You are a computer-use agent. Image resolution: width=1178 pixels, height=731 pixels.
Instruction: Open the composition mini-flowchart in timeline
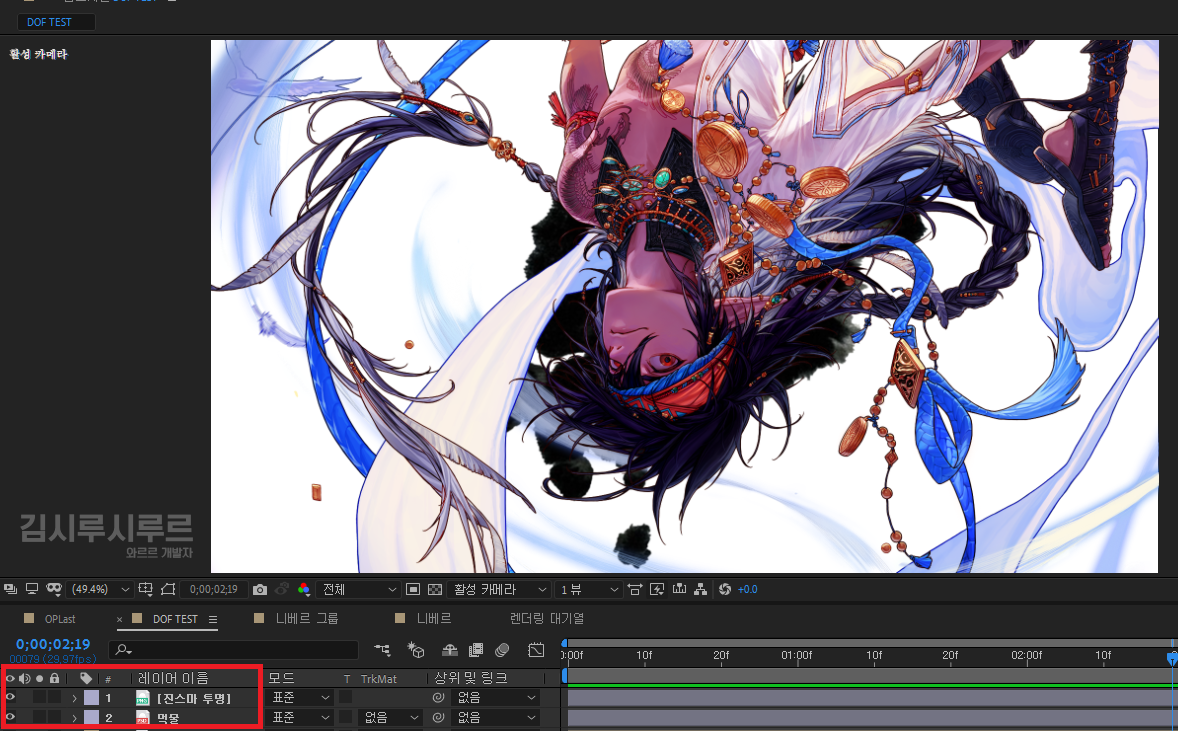click(382, 650)
